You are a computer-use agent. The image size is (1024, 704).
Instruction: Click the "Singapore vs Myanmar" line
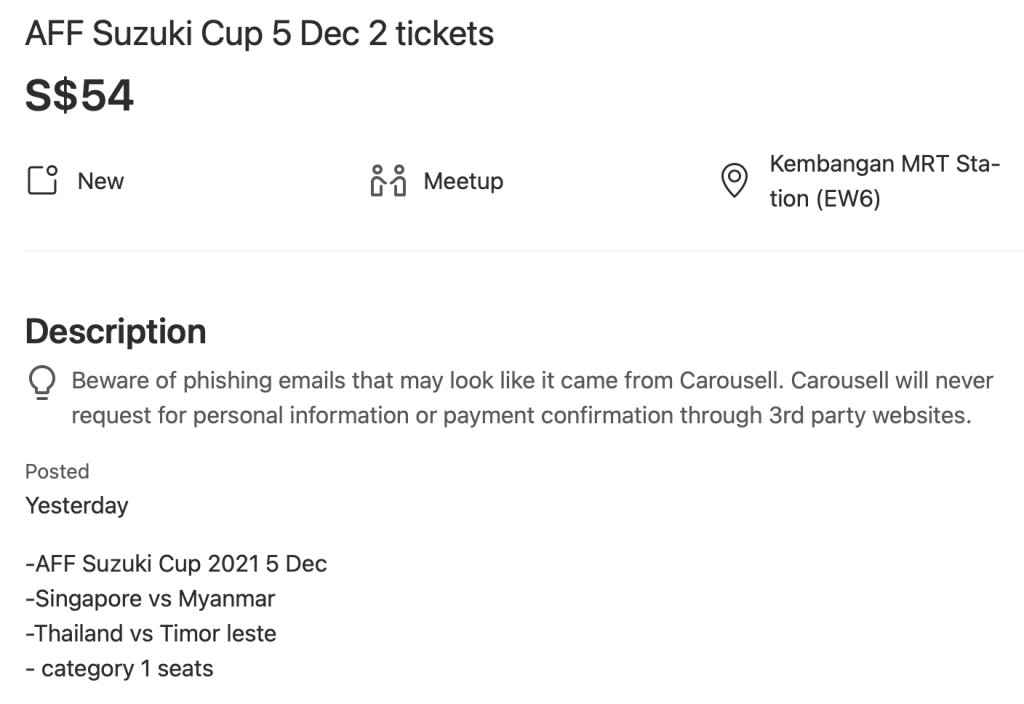pyautogui.click(x=150, y=599)
